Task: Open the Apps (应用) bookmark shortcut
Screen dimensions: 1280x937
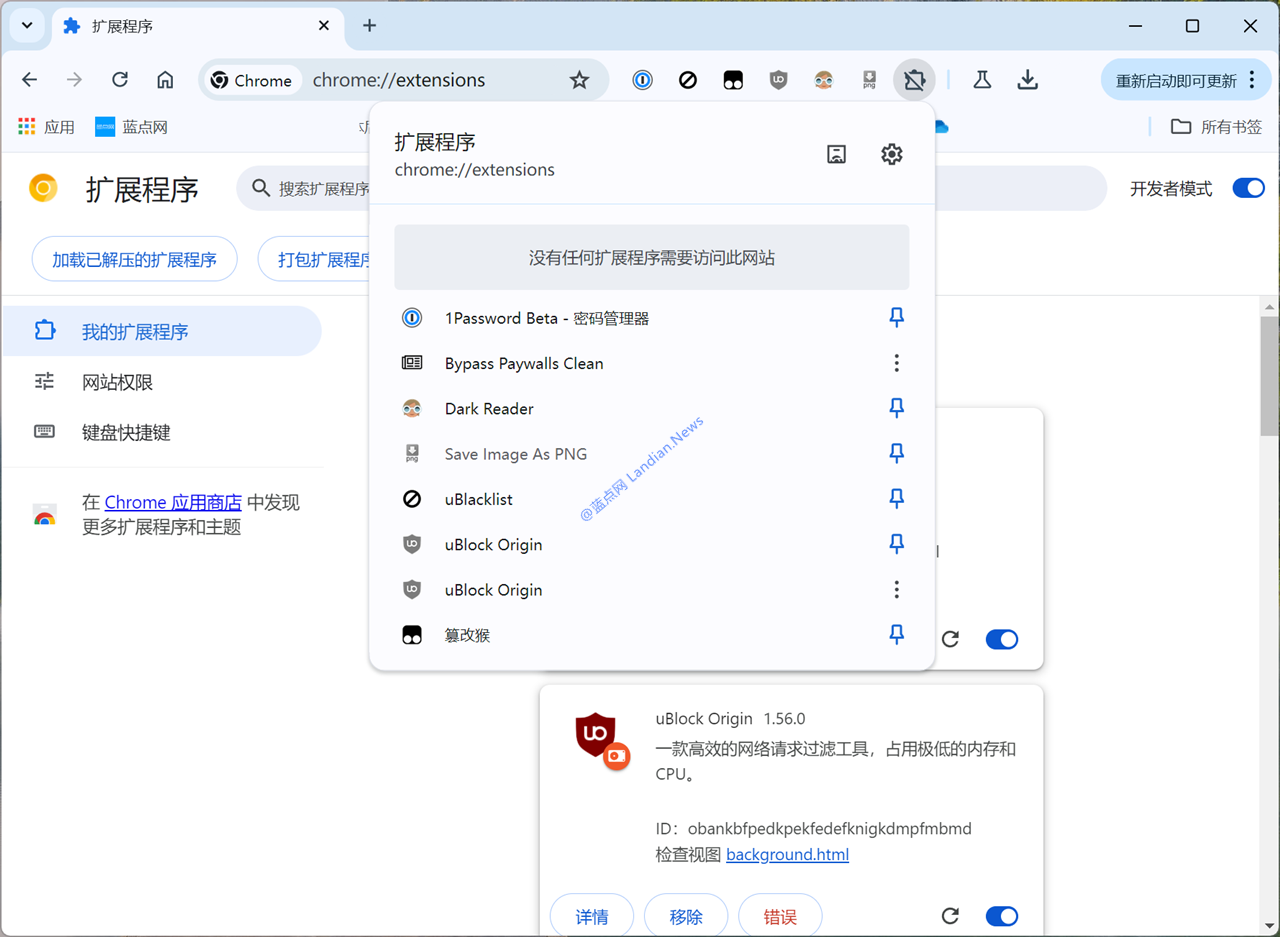Action: pos(46,127)
